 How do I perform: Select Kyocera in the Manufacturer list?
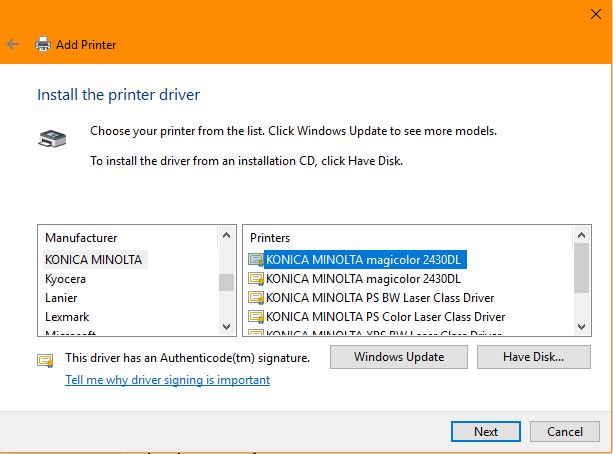pyautogui.click(x=66, y=279)
